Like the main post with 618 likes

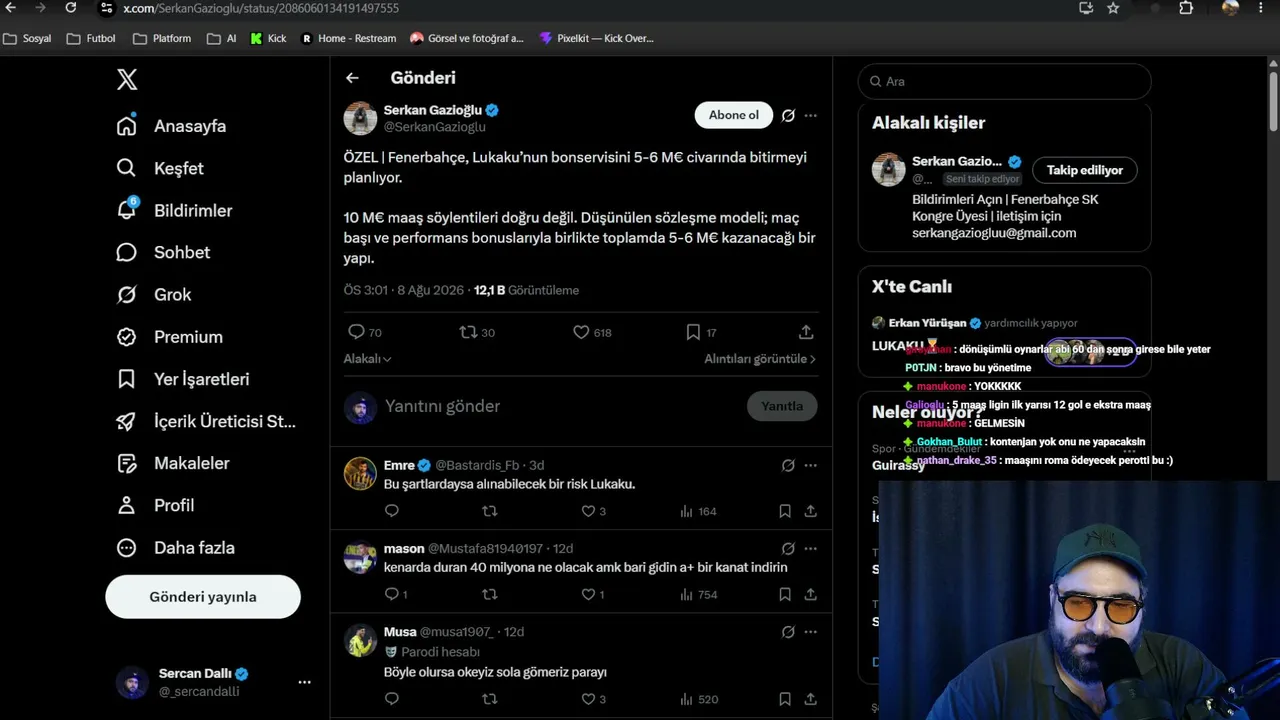click(x=581, y=332)
